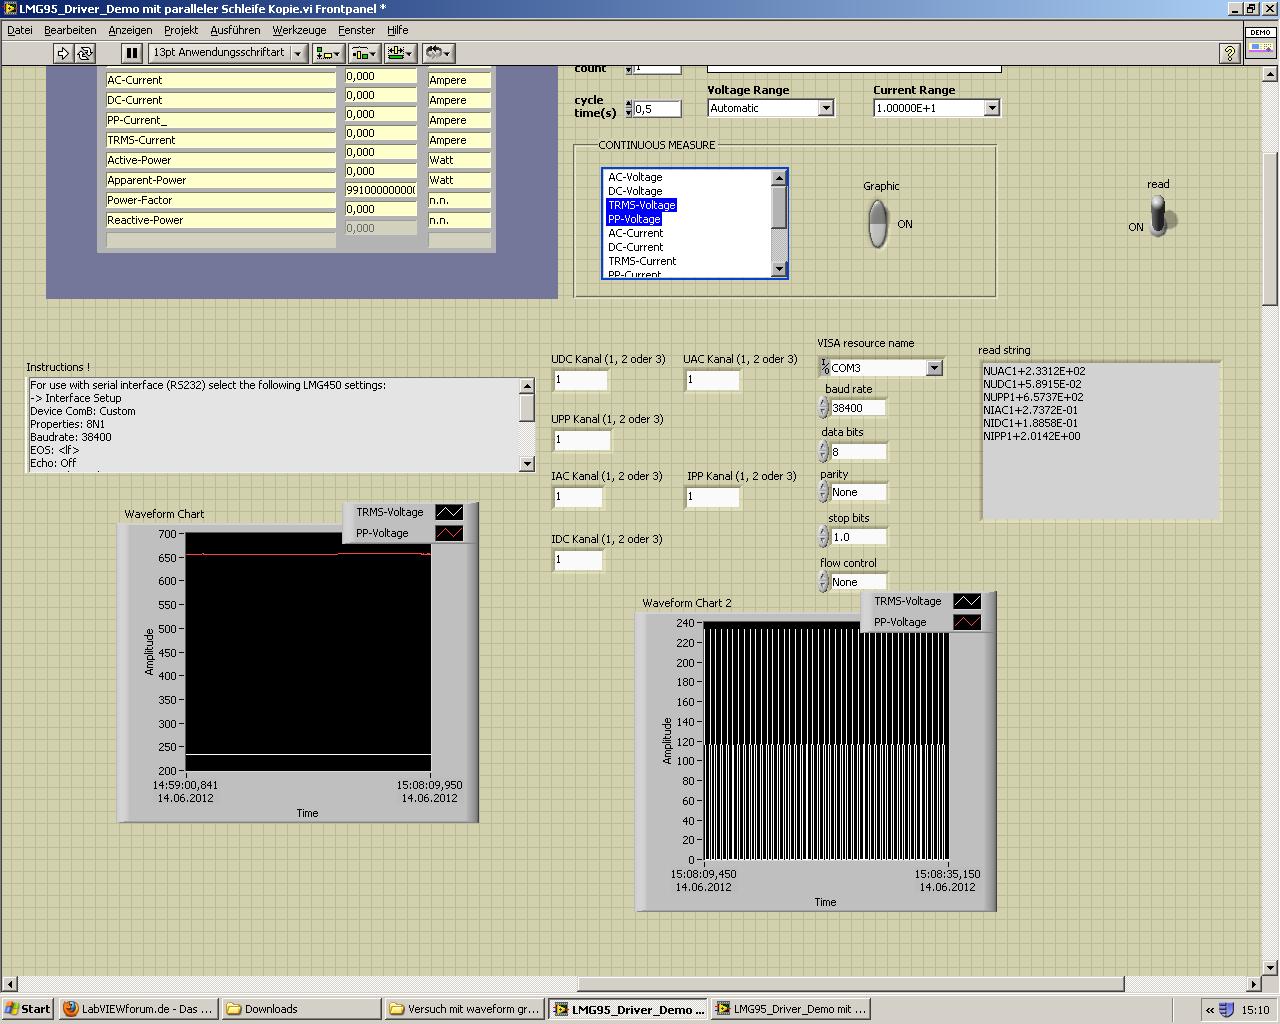Screen dimensions: 1280x1024
Task: Click the Run Continuously icon
Action: click(85, 53)
